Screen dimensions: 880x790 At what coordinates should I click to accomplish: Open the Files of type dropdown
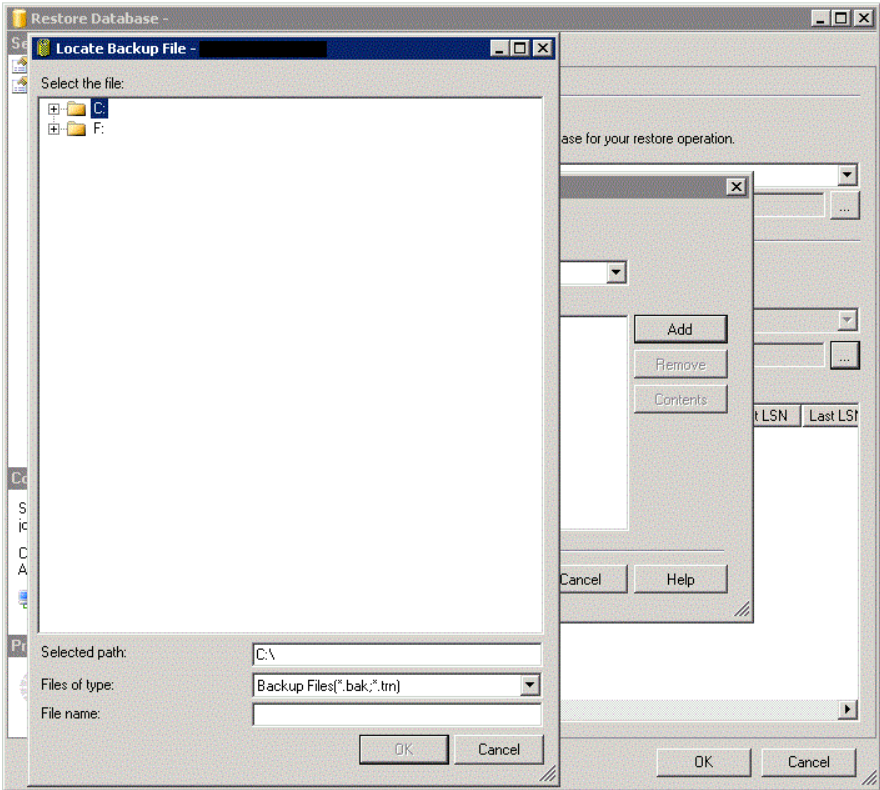(x=529, y=685)
